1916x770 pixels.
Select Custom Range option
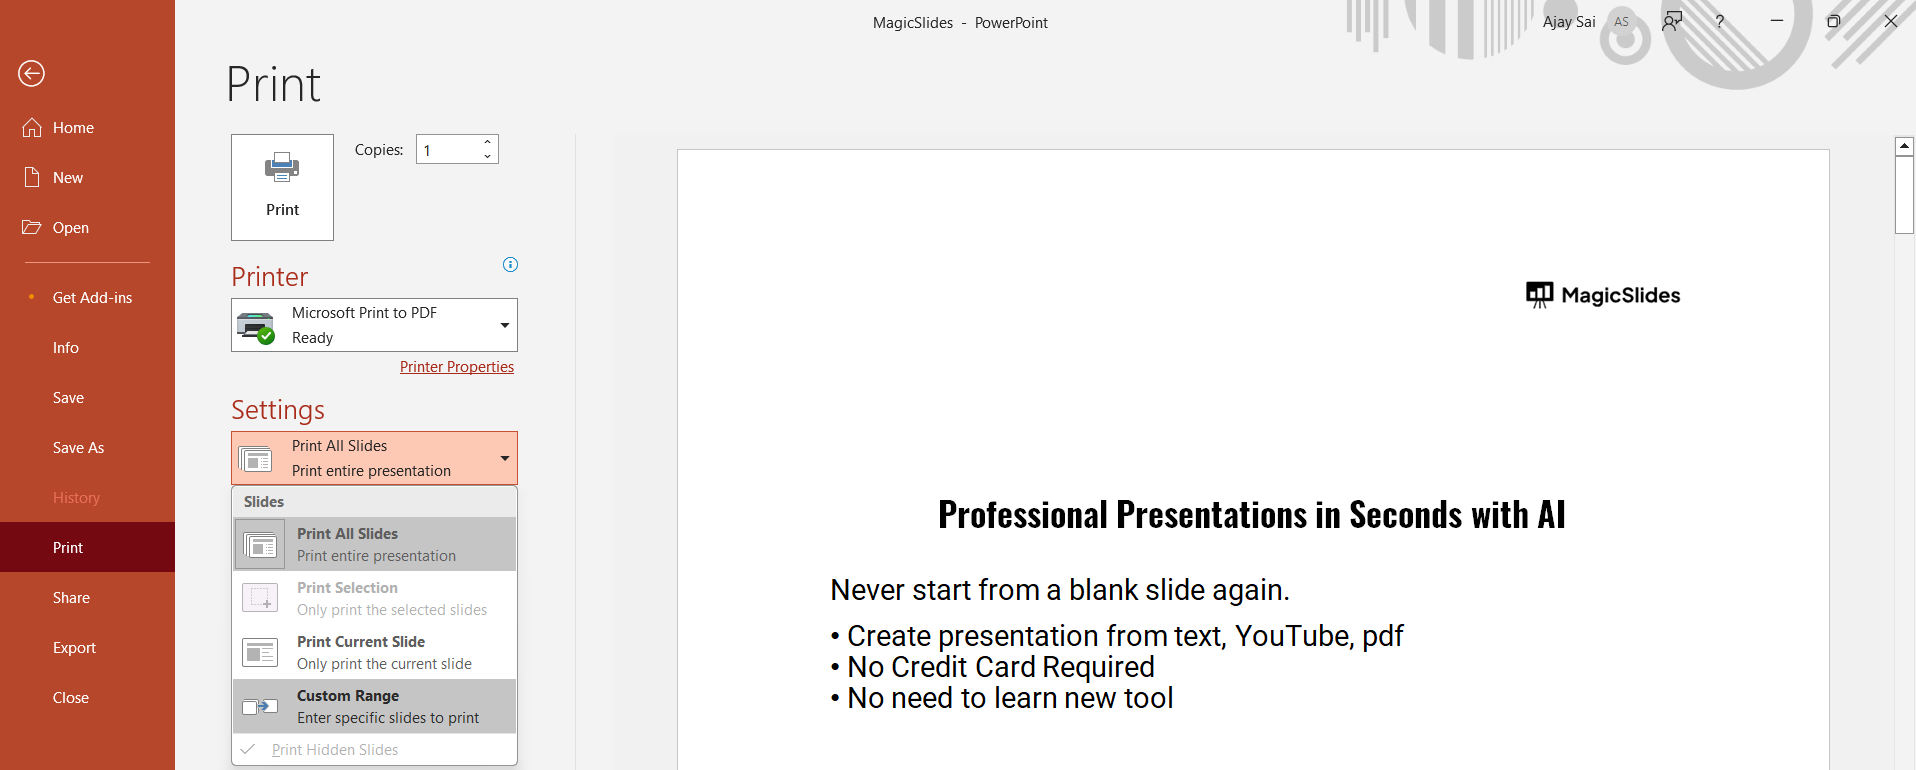[x=375, y=706]
